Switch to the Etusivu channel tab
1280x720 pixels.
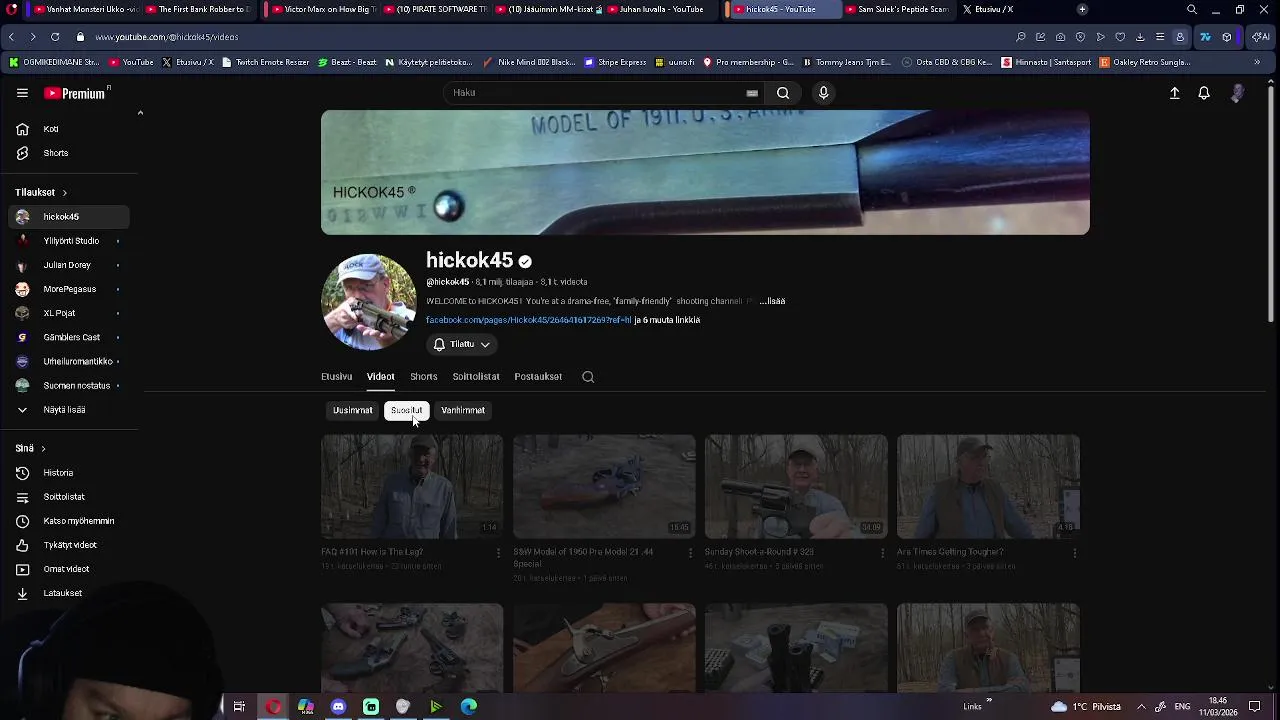click(336, 377)
